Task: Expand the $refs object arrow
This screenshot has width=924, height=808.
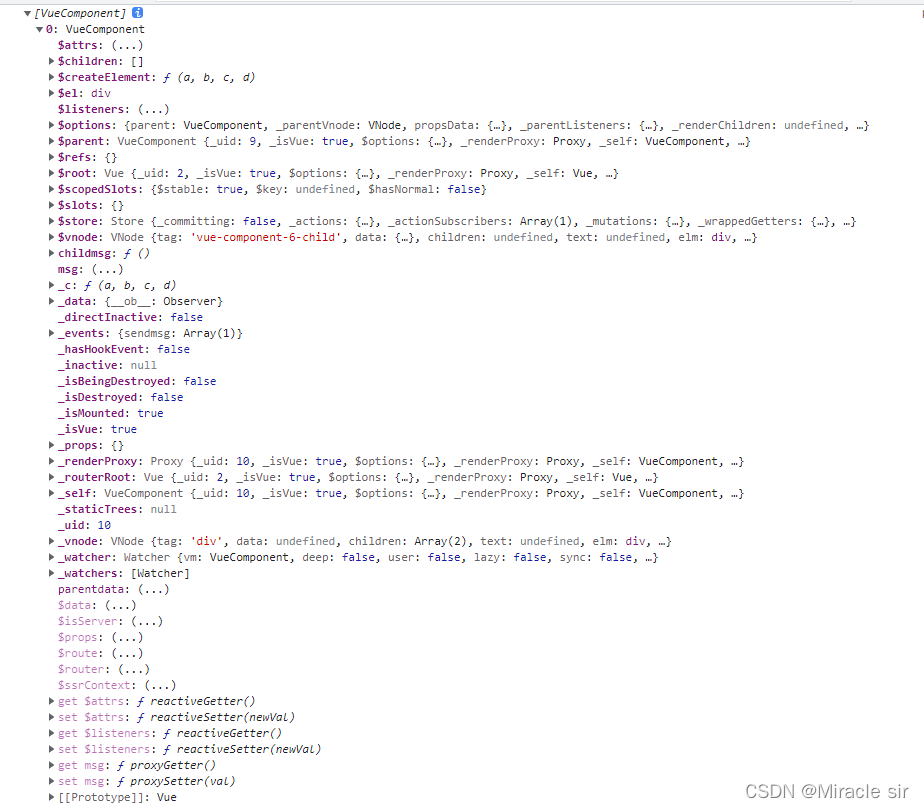Action: point(51,157)
